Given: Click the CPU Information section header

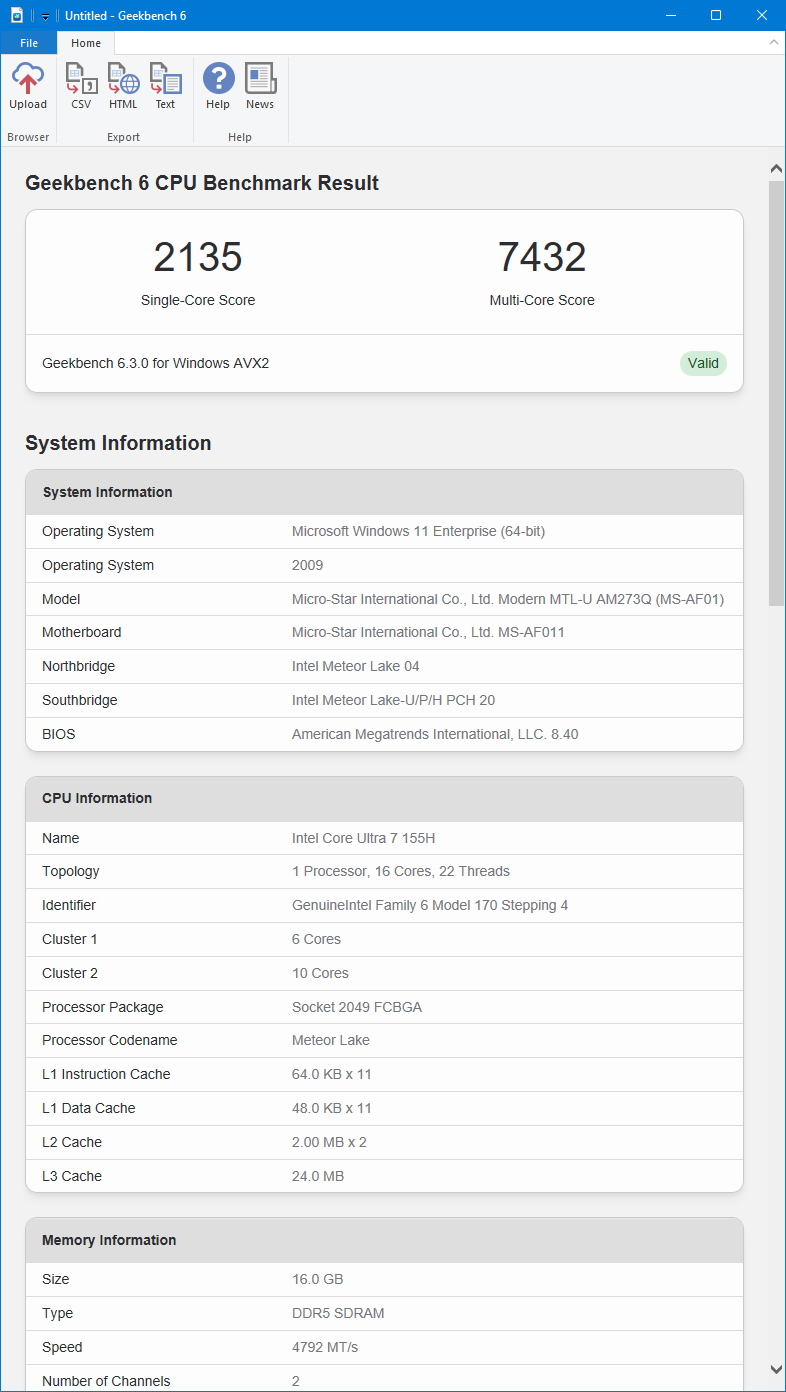Looking at the screenshot, I should click(x=97, y=798).
